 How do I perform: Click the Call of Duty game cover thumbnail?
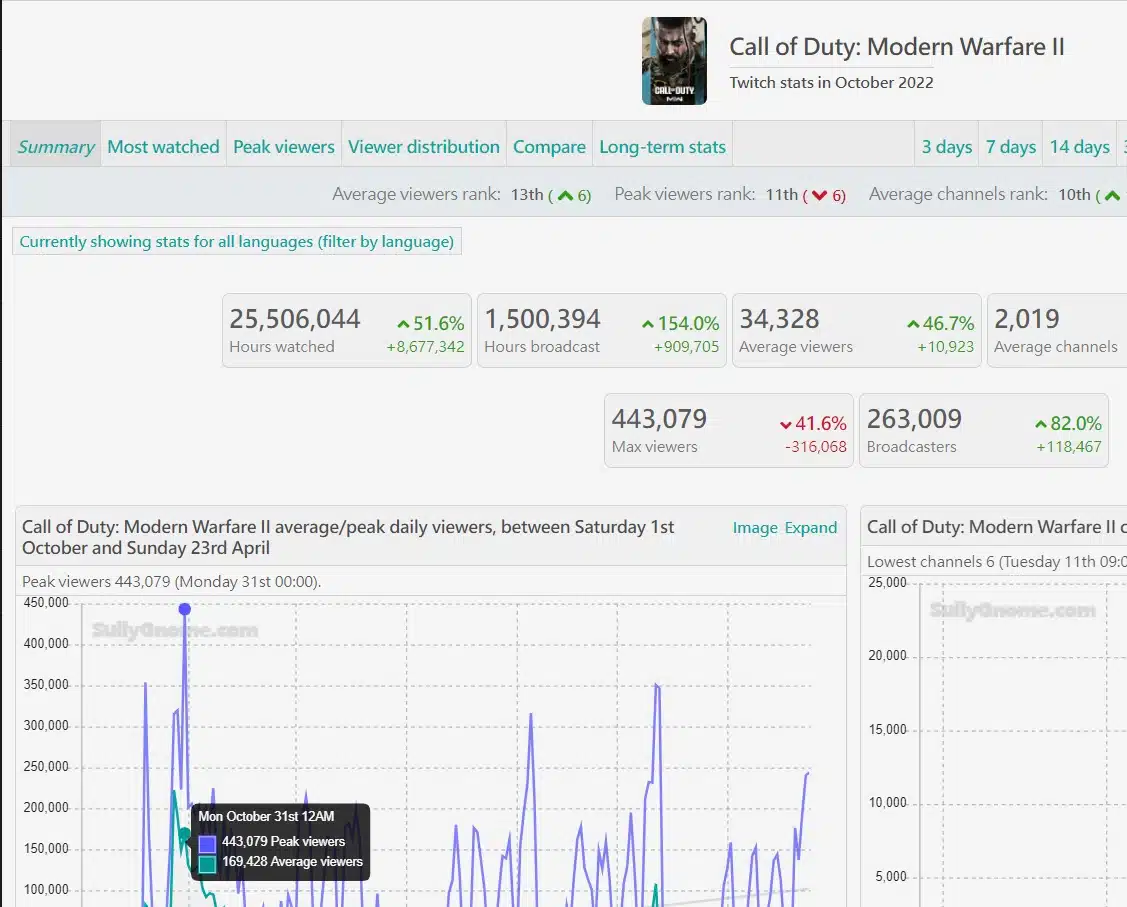pos(674,61)
